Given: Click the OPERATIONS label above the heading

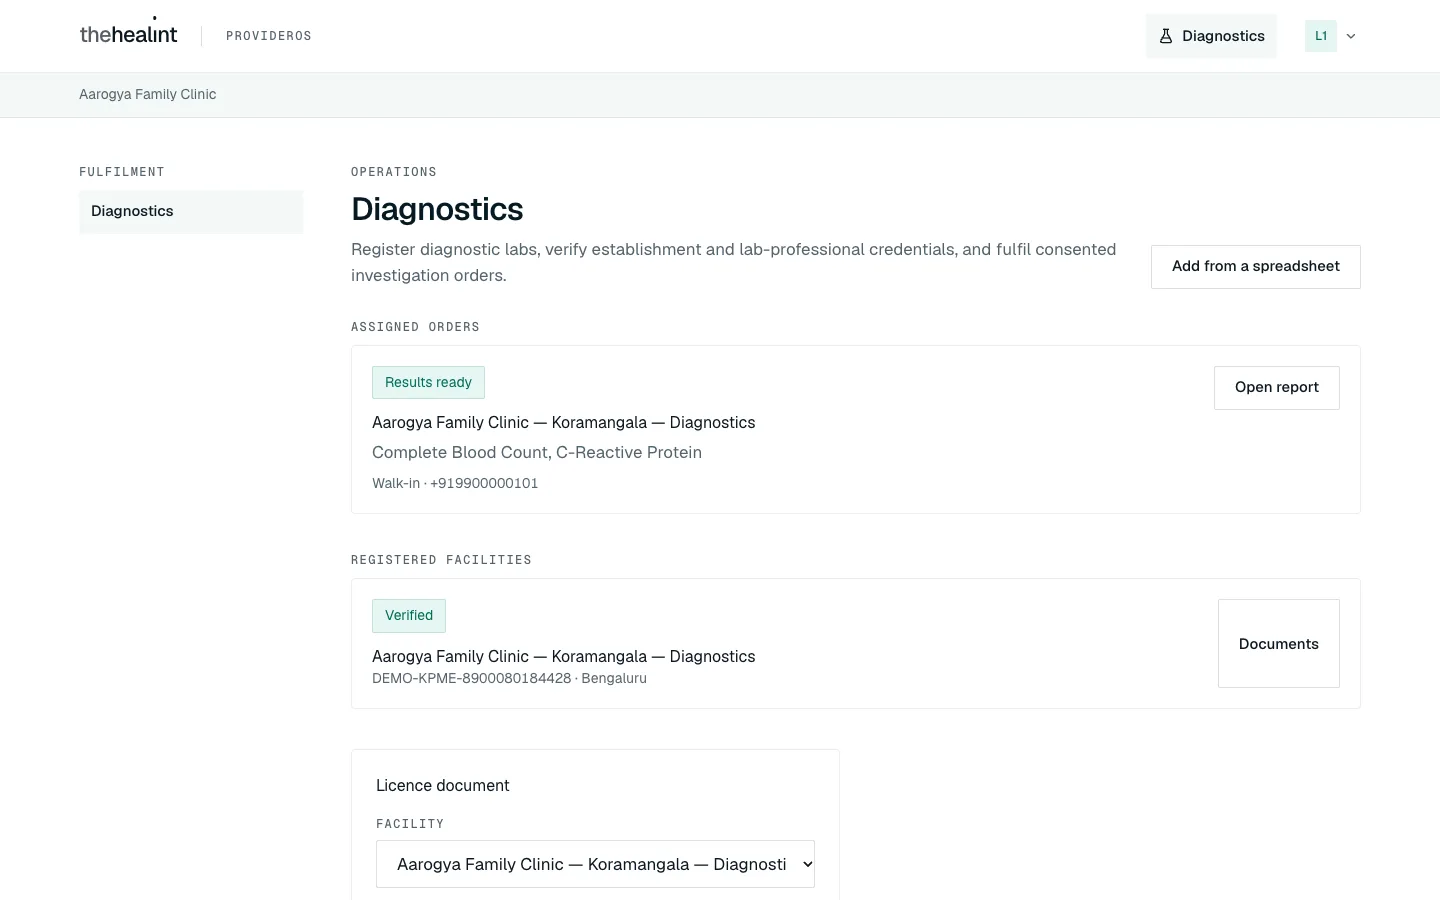Looking at the screenshot, I should (394, 172).
